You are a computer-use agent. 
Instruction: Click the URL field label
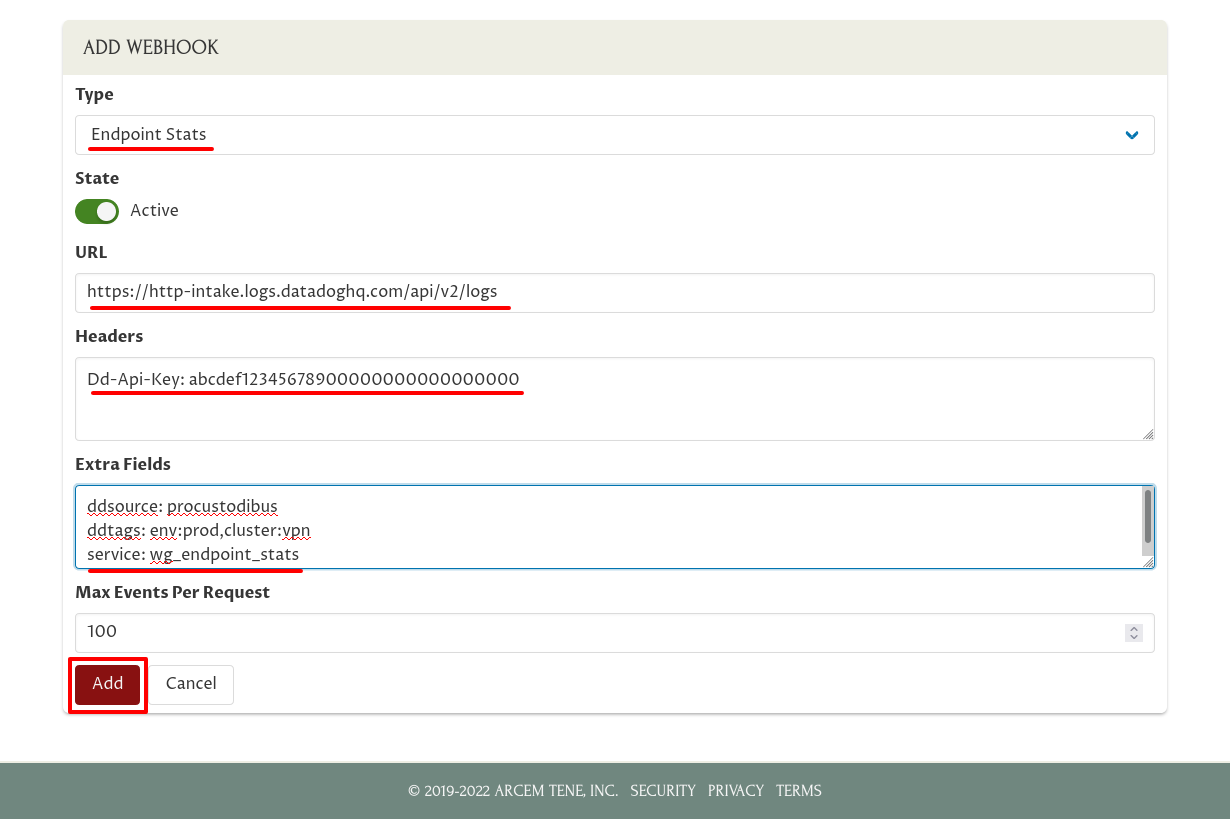[91, 253]
